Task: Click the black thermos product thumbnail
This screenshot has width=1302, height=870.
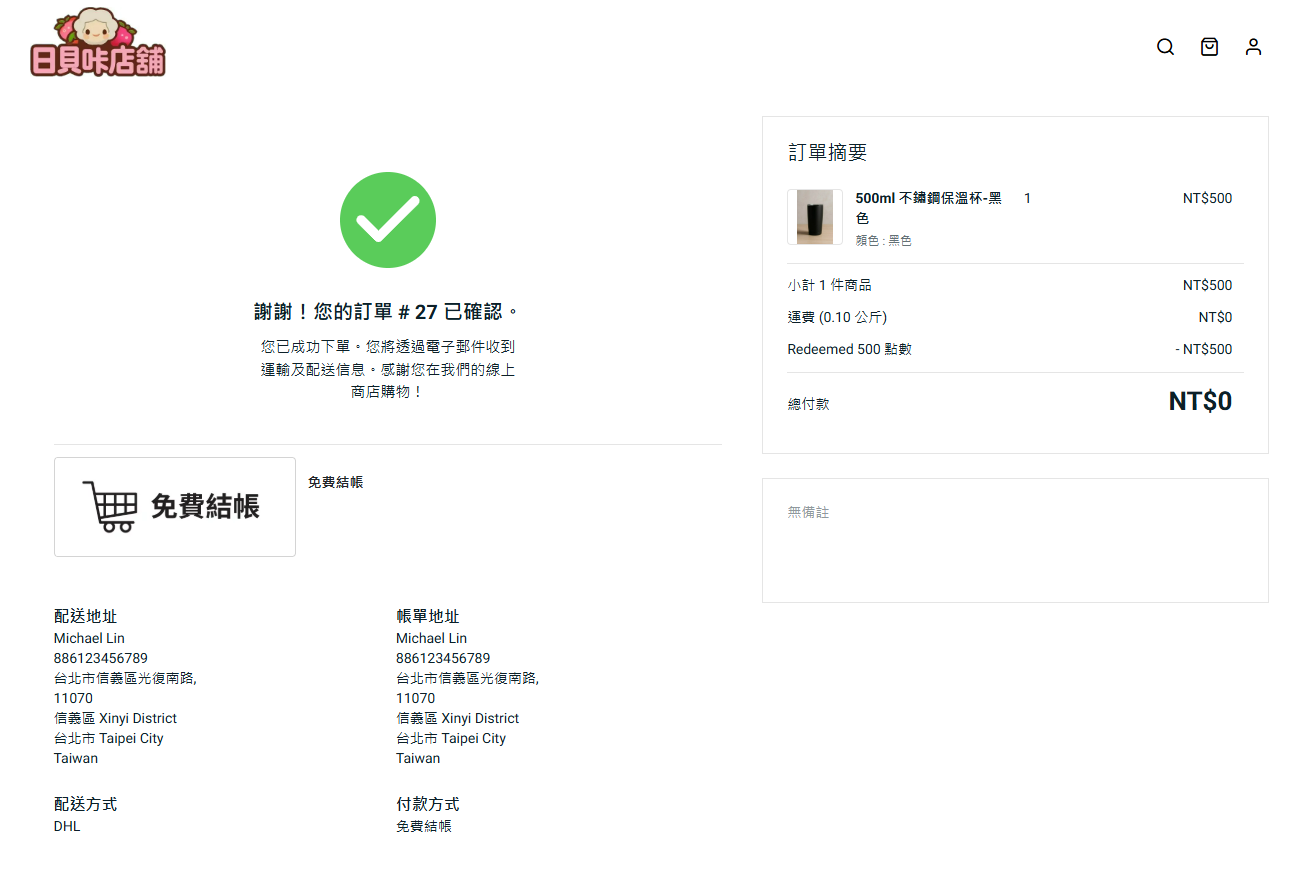Action: [814, 217]
